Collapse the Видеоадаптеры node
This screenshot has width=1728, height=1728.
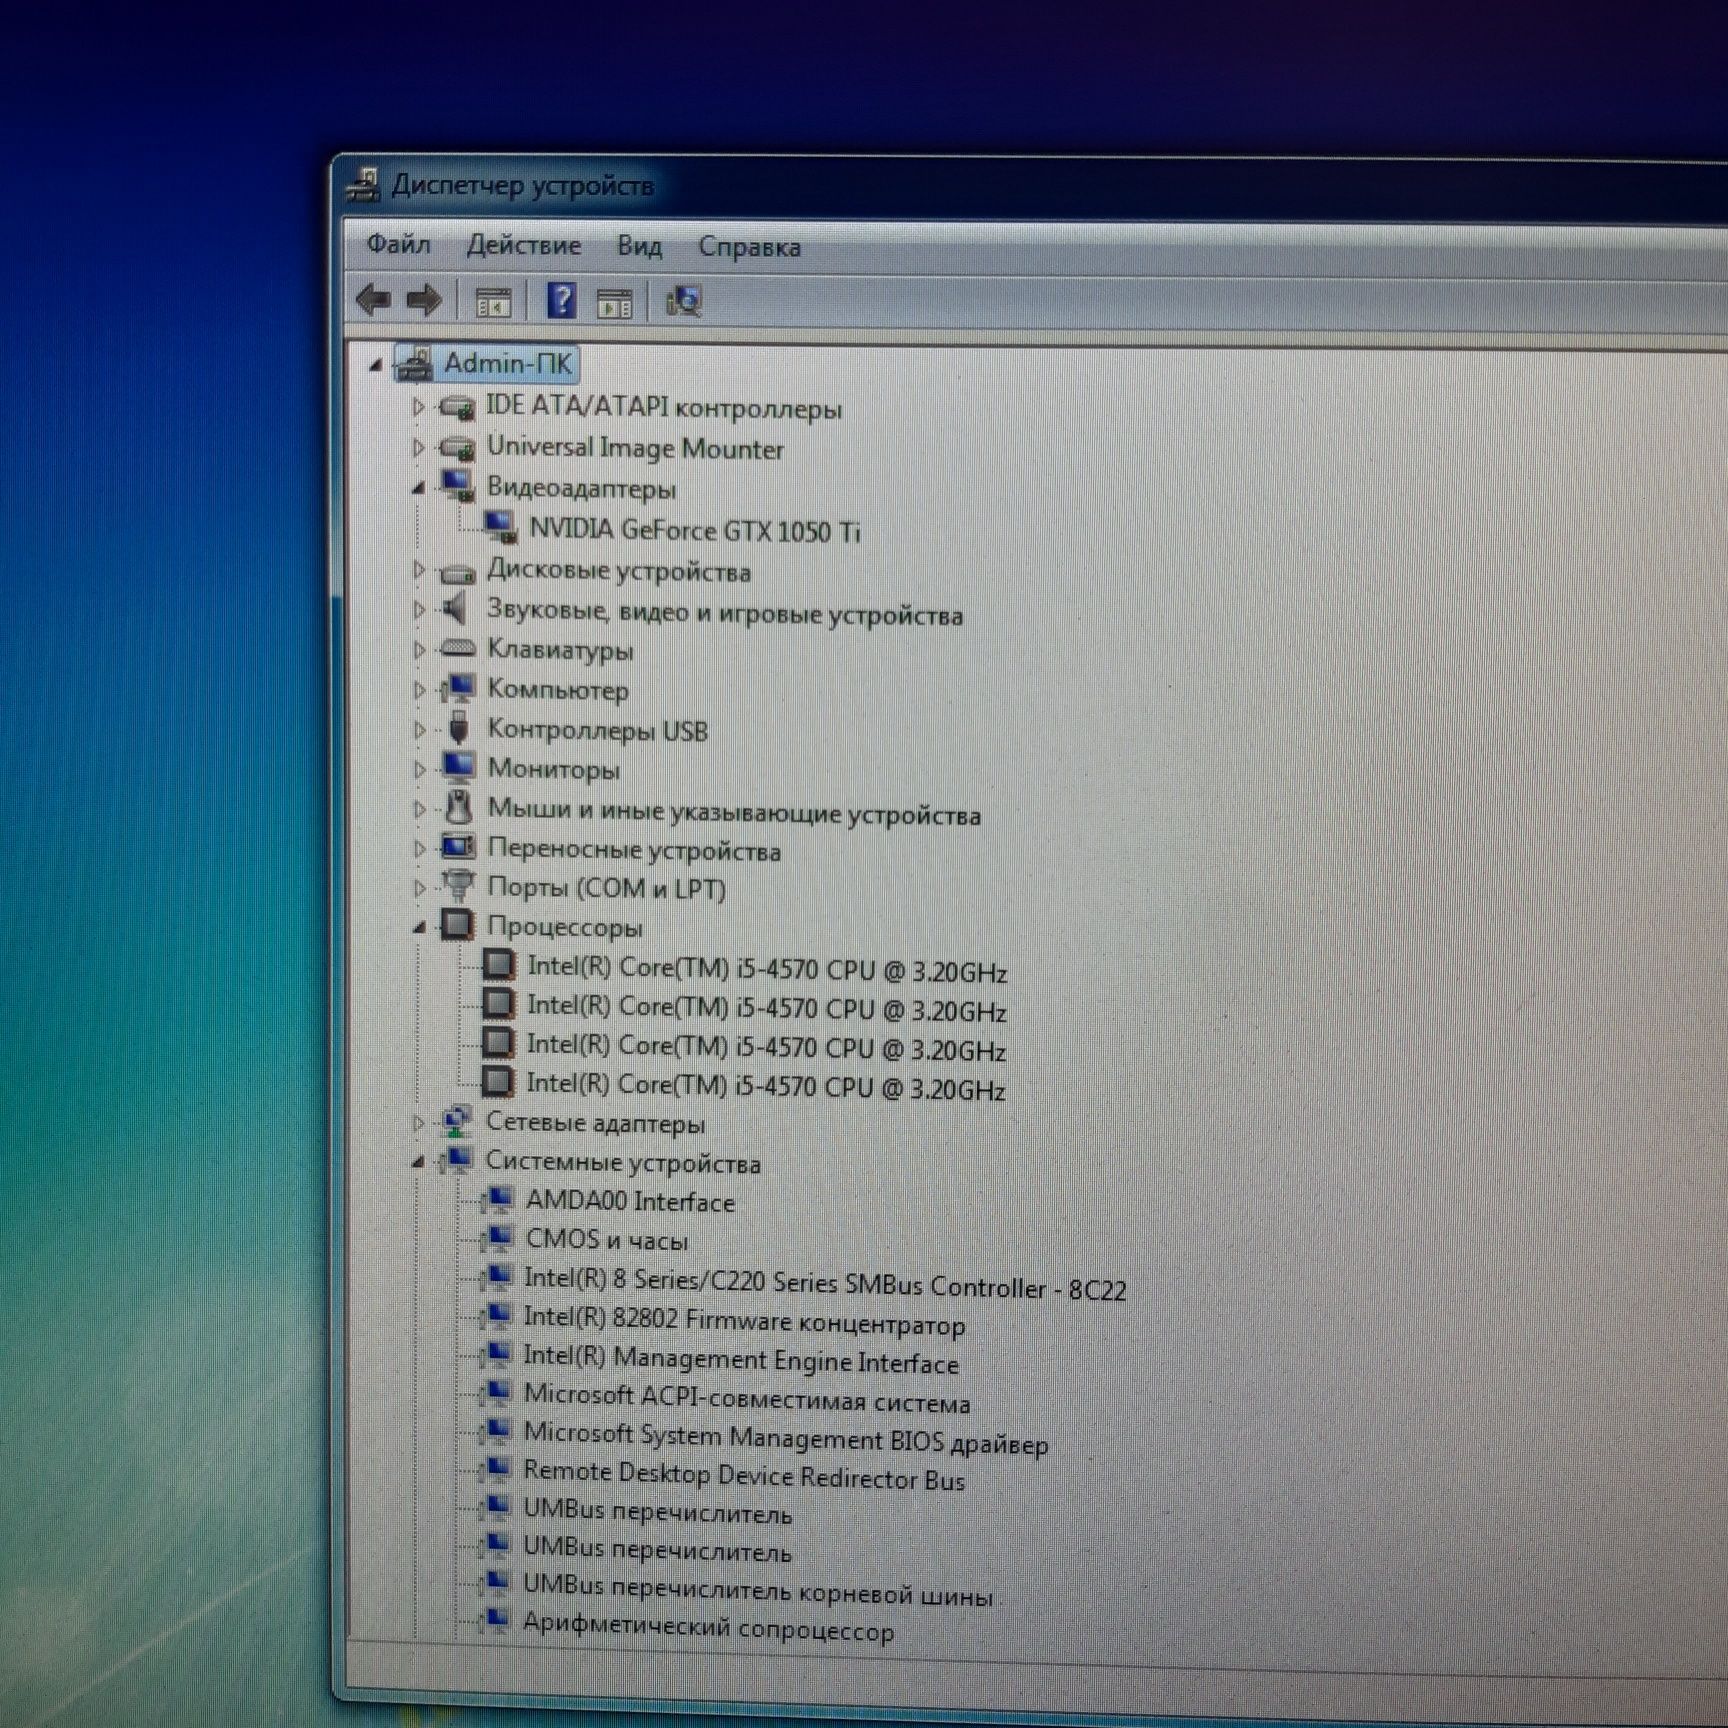419,488
